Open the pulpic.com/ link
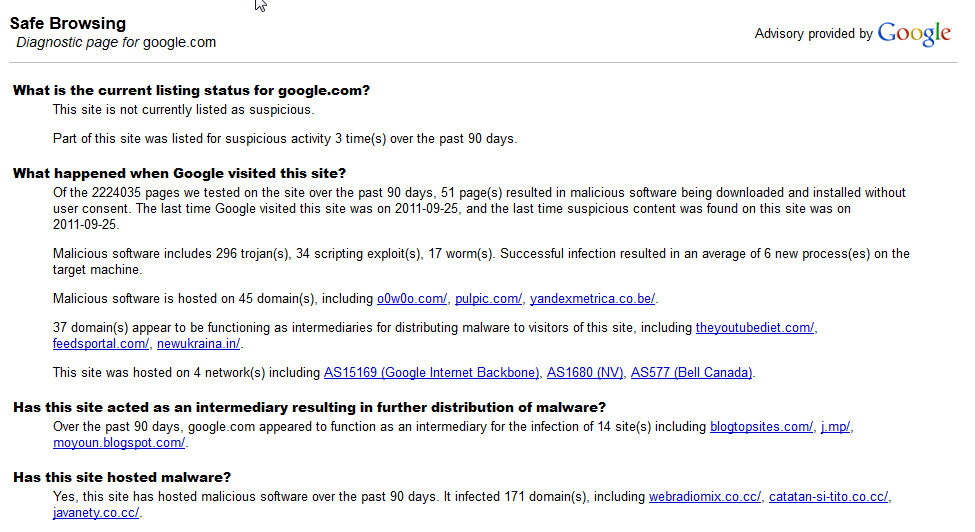The height and width of the screenshot is (532, 975). (x=488, y=299)
